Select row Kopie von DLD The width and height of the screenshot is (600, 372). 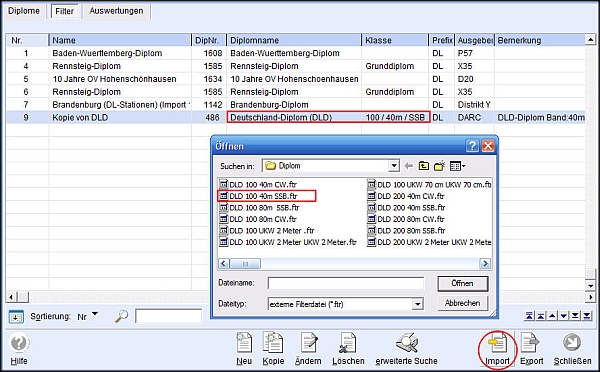pyautogui.click(x=295, y=117)
